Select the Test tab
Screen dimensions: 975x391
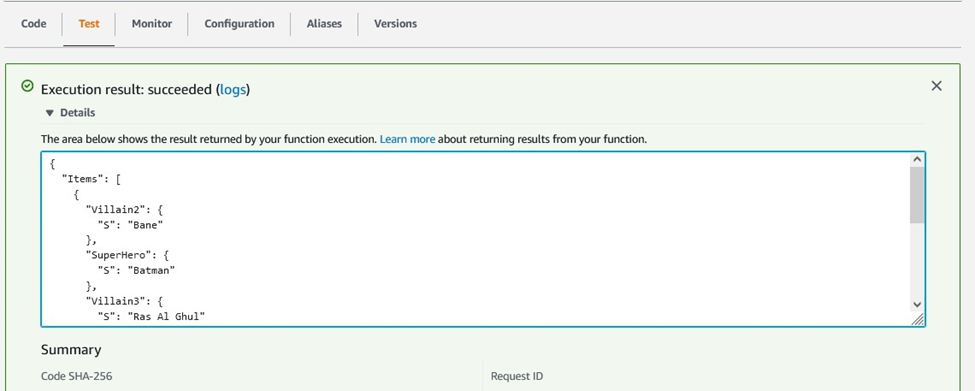click(x=89, y=24)
